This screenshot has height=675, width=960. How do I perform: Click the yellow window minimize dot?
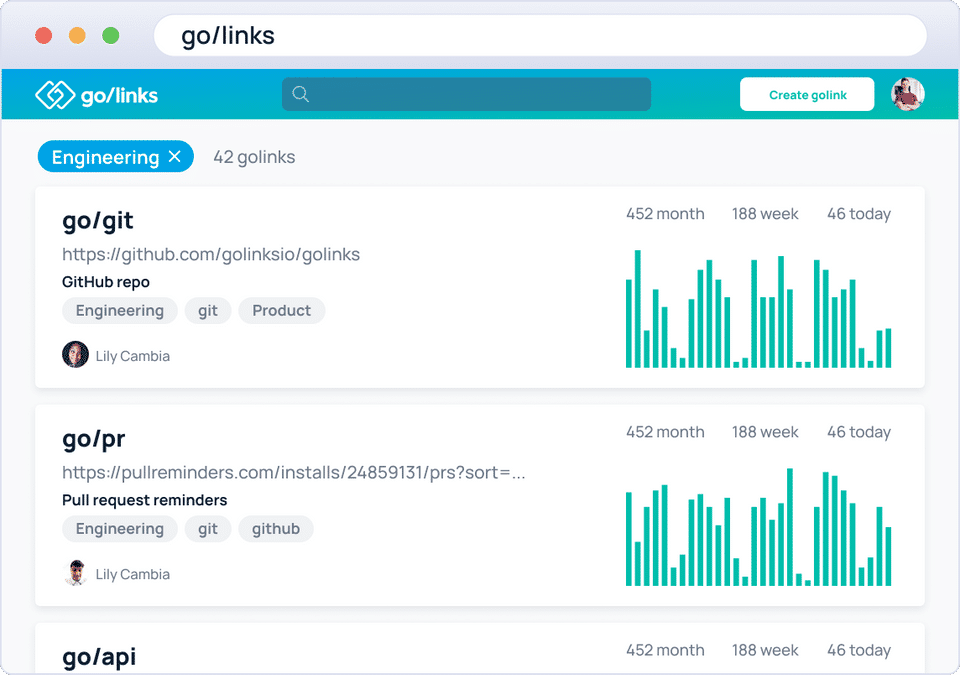77,36
